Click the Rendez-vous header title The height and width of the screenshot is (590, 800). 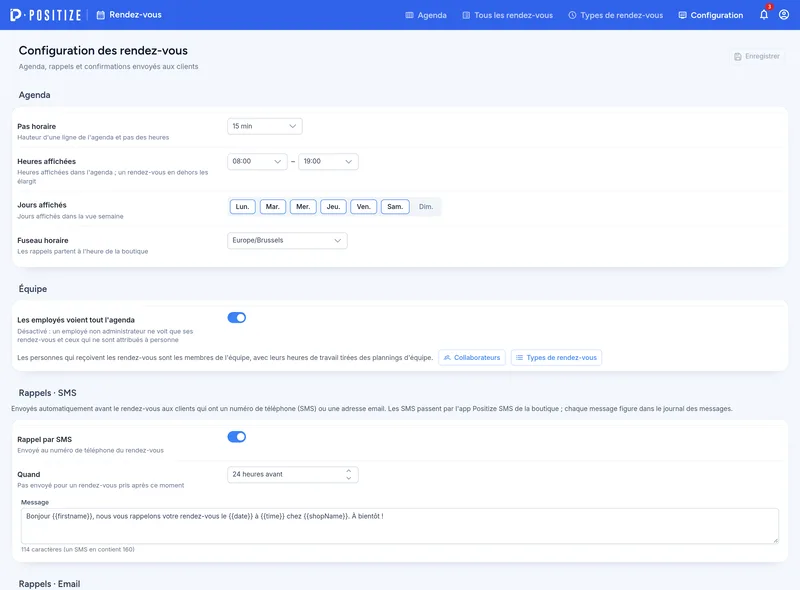135,15
